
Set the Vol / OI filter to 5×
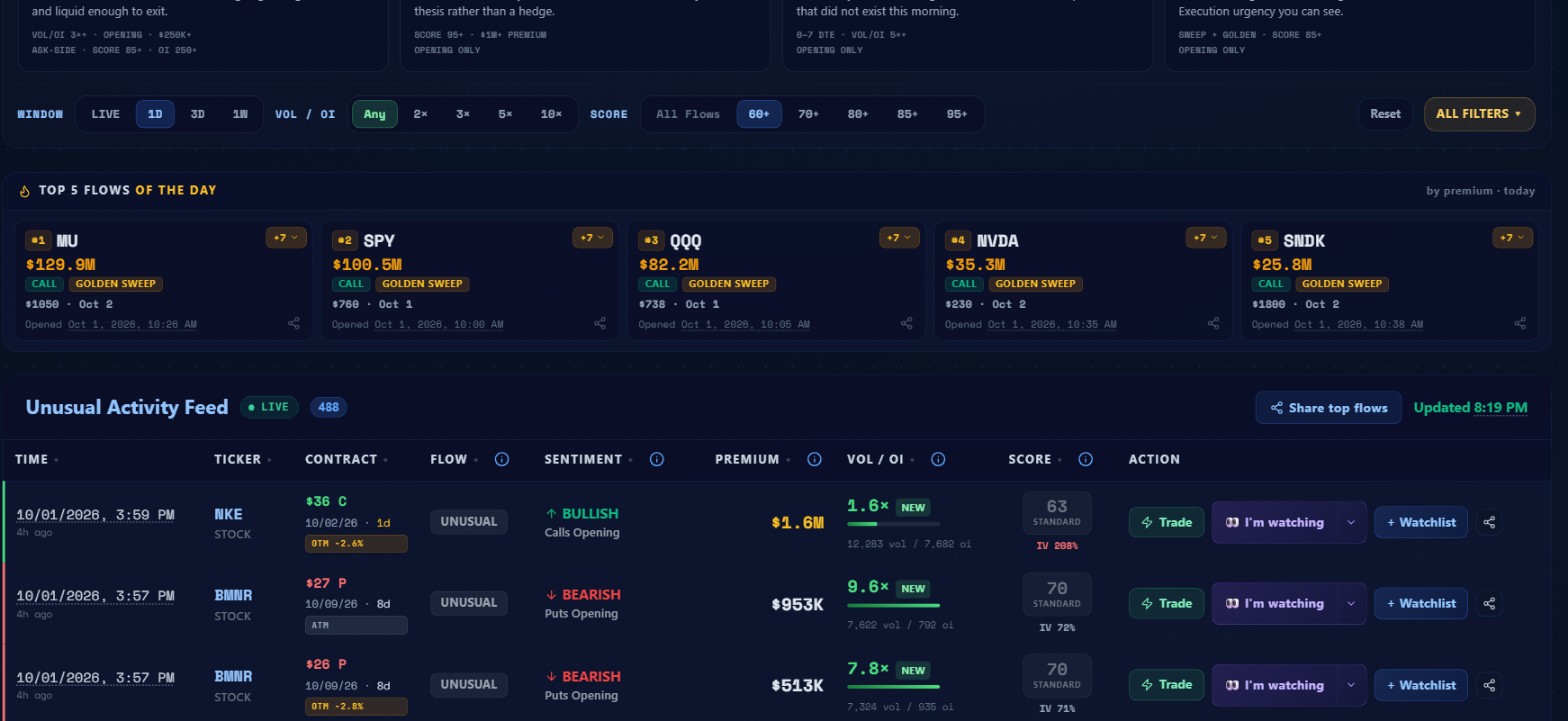(x=505, y=114)
